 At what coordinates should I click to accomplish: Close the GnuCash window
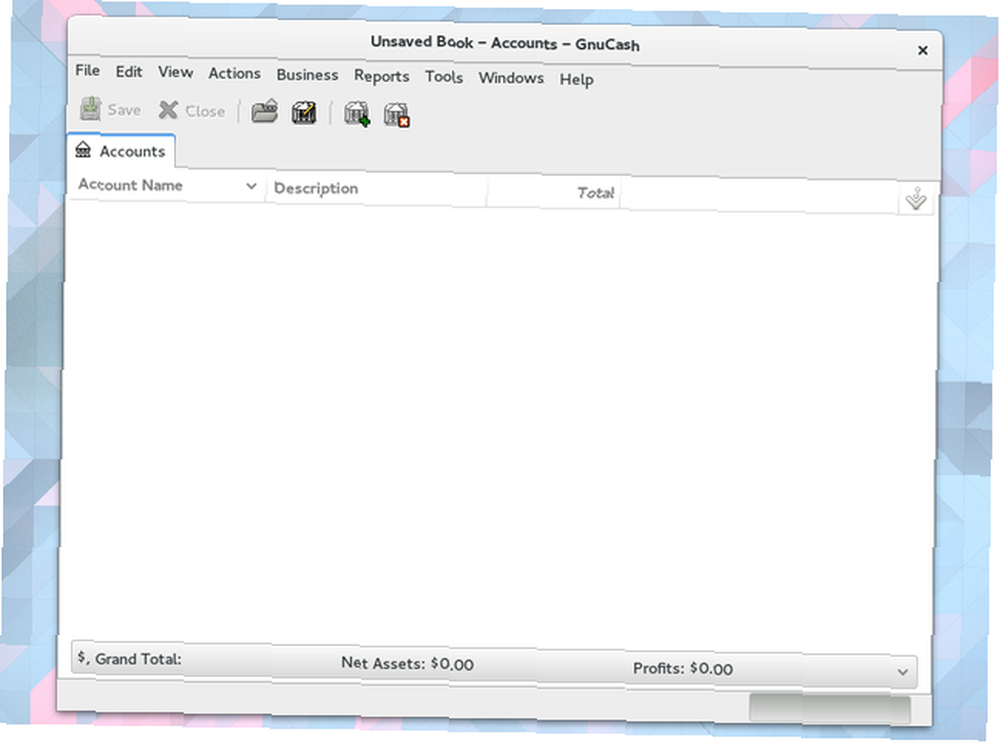click(922, 50)
